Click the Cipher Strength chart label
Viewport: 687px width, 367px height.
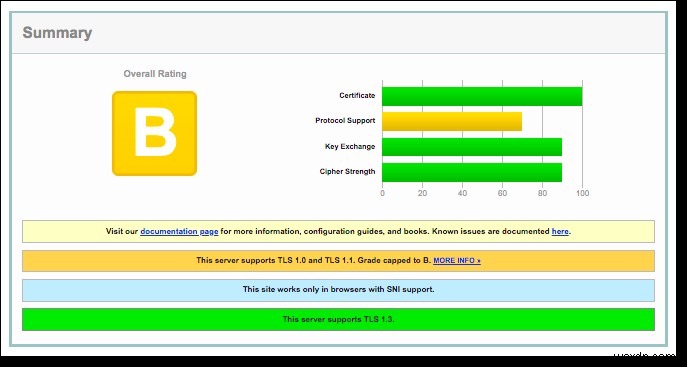click(x=347, y=172)
